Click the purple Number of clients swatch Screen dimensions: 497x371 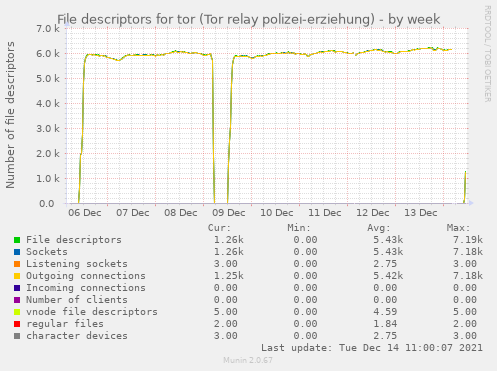pos(17,300)
